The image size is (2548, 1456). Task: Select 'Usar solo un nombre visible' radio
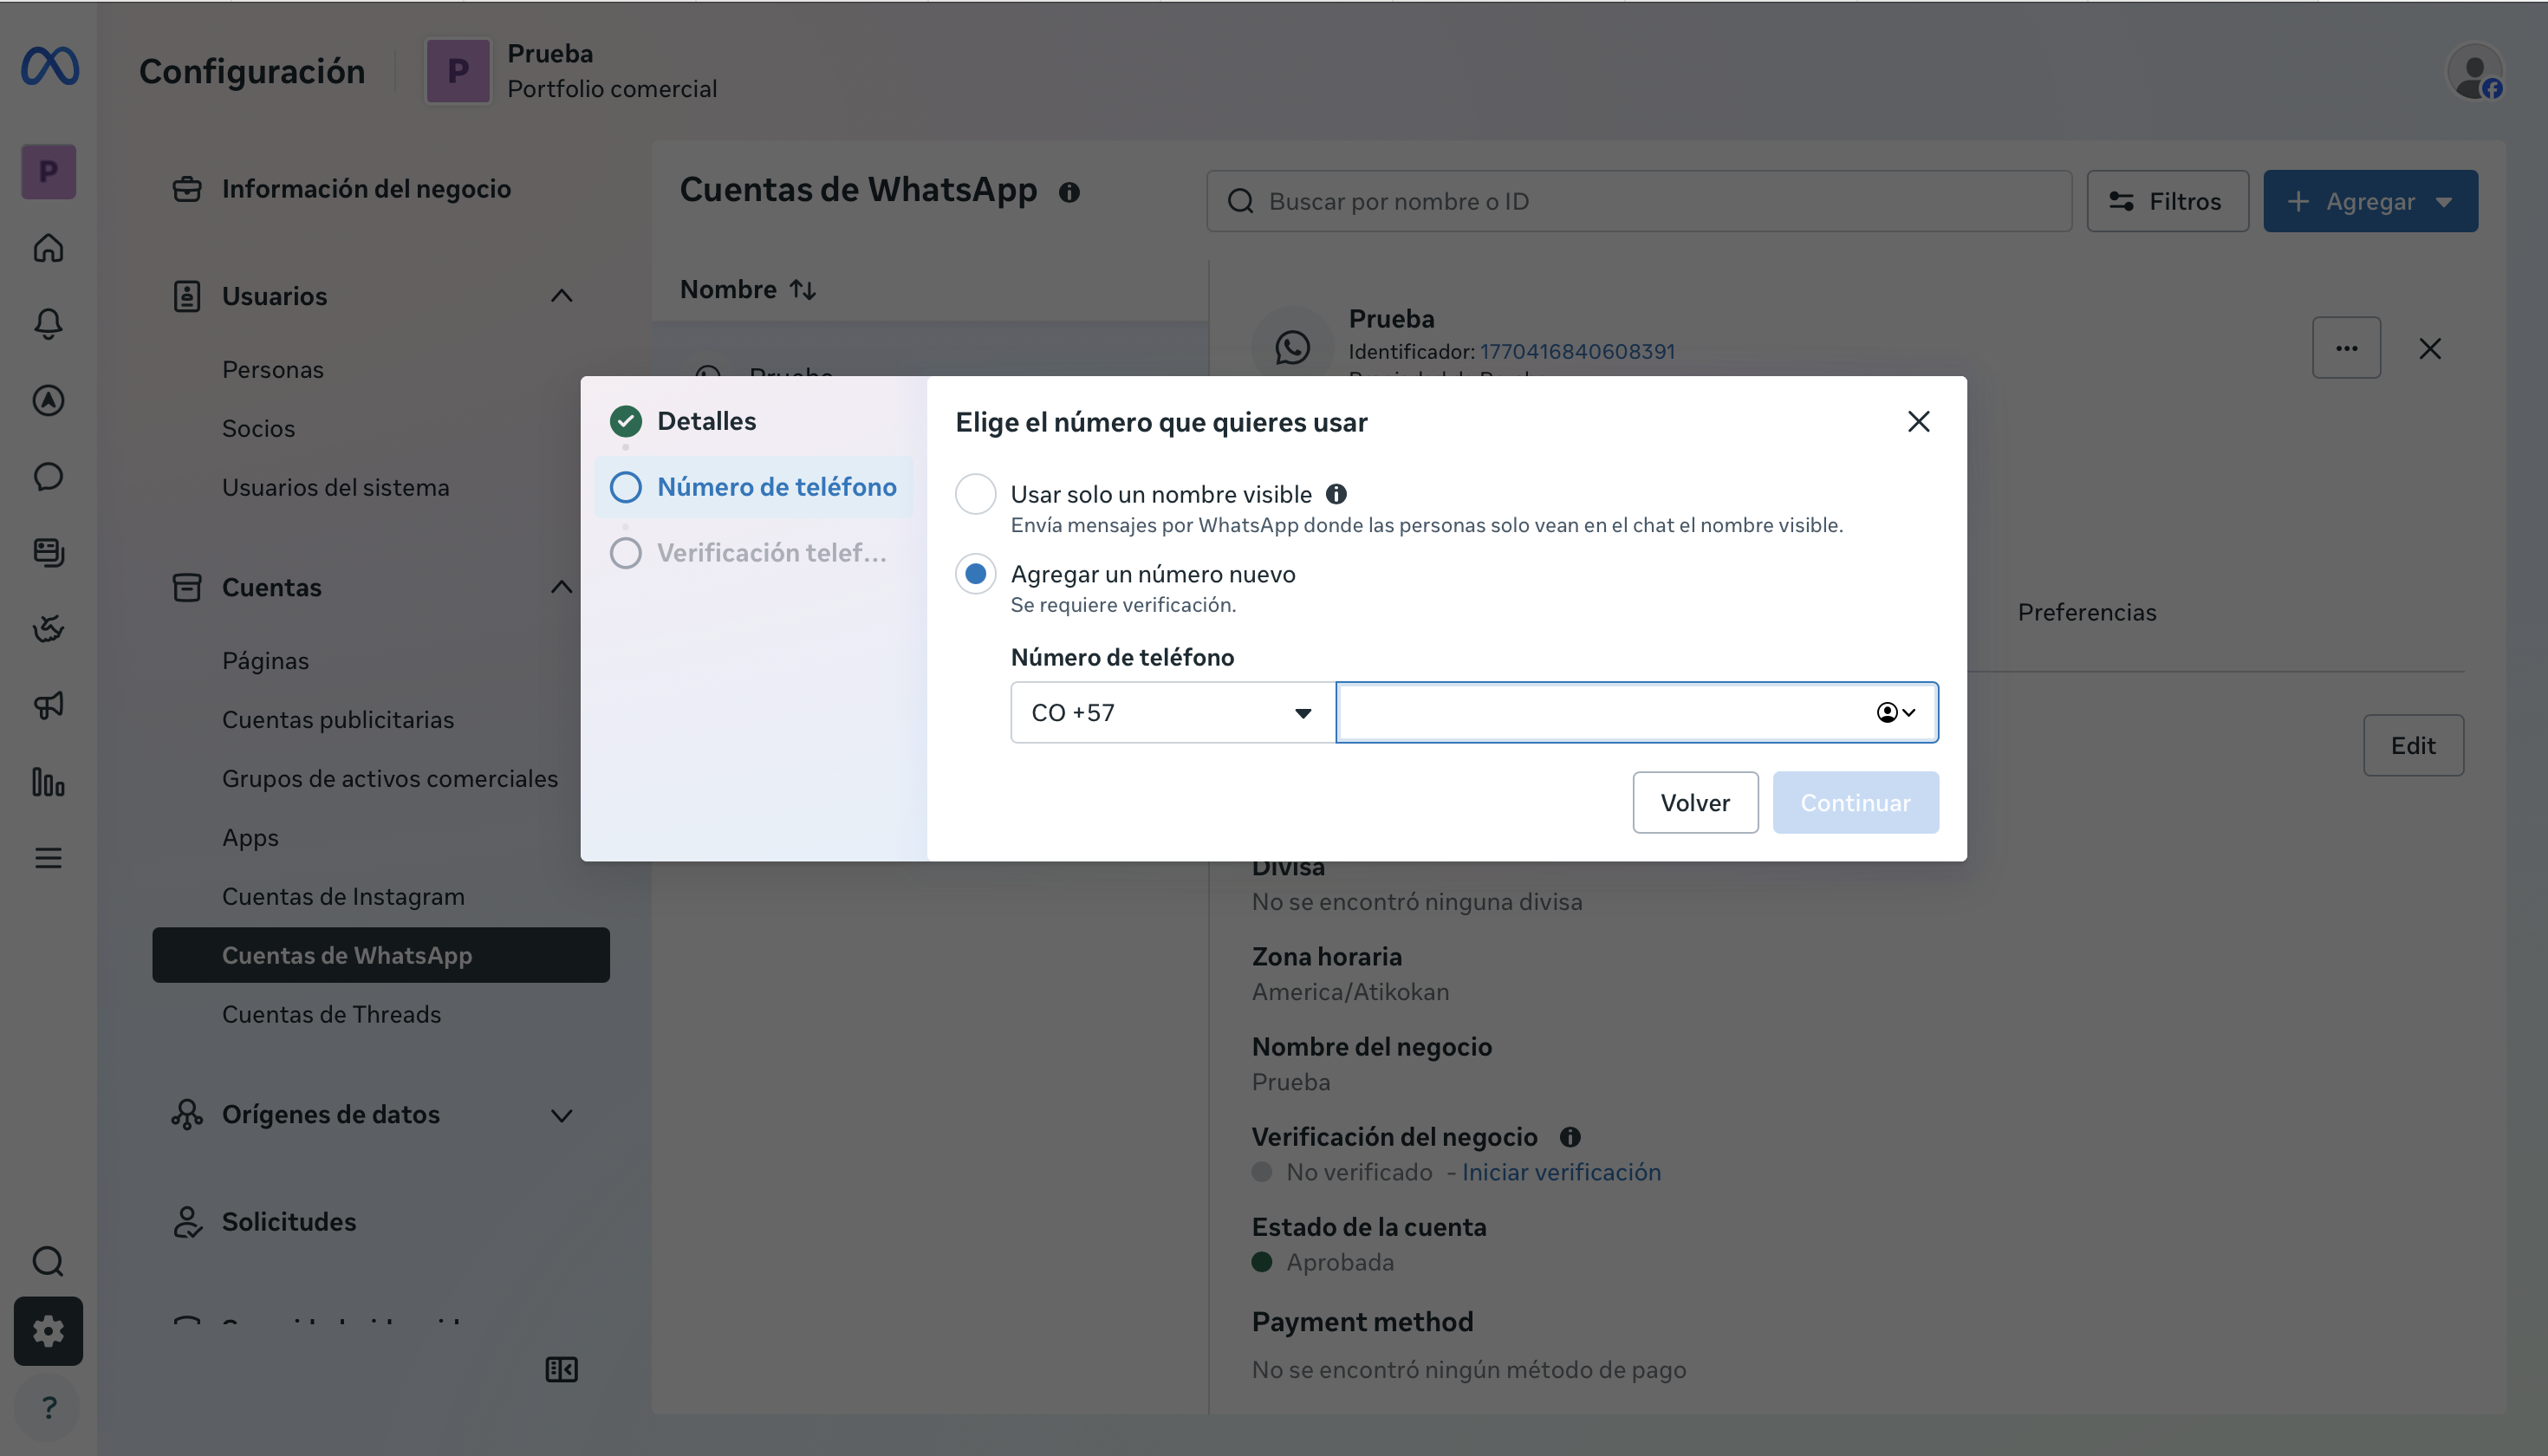coord(975,494)
